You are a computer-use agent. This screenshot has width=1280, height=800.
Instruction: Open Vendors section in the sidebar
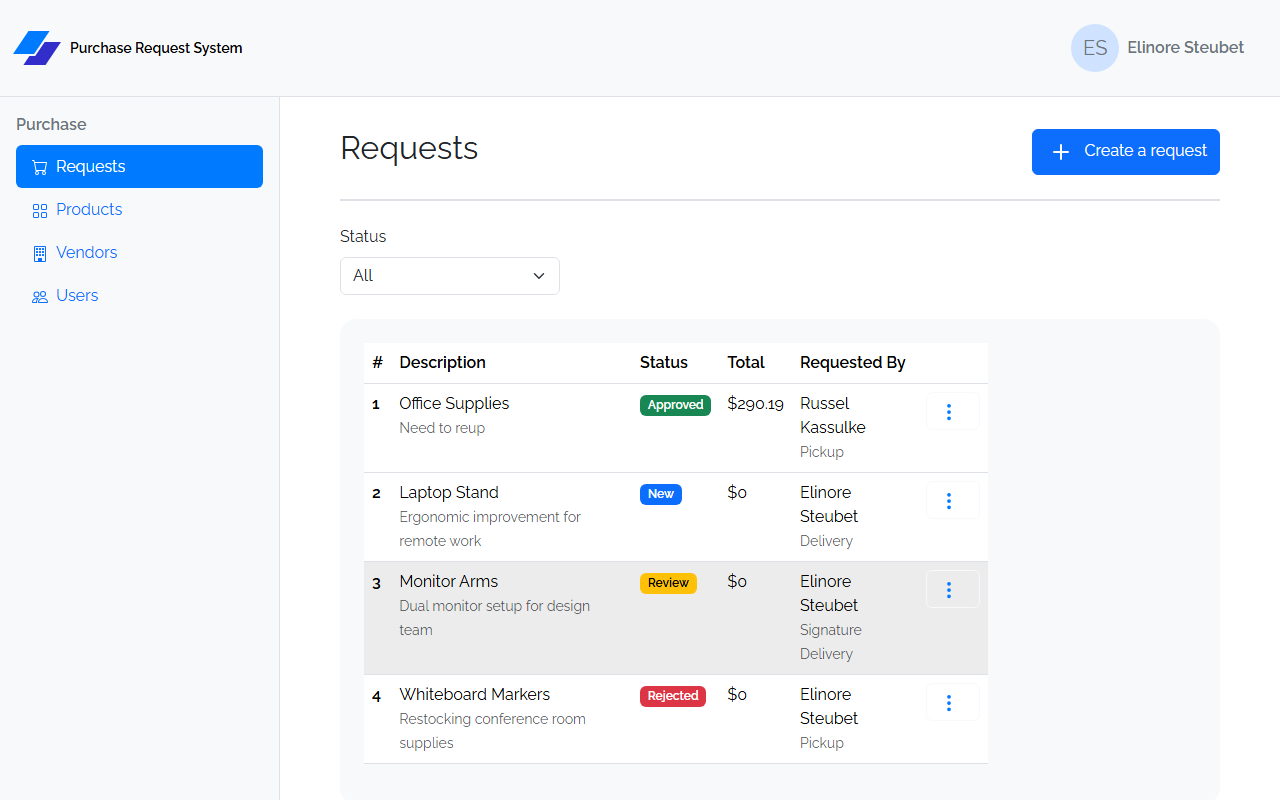pyautogui.click(x=139, y=253)
